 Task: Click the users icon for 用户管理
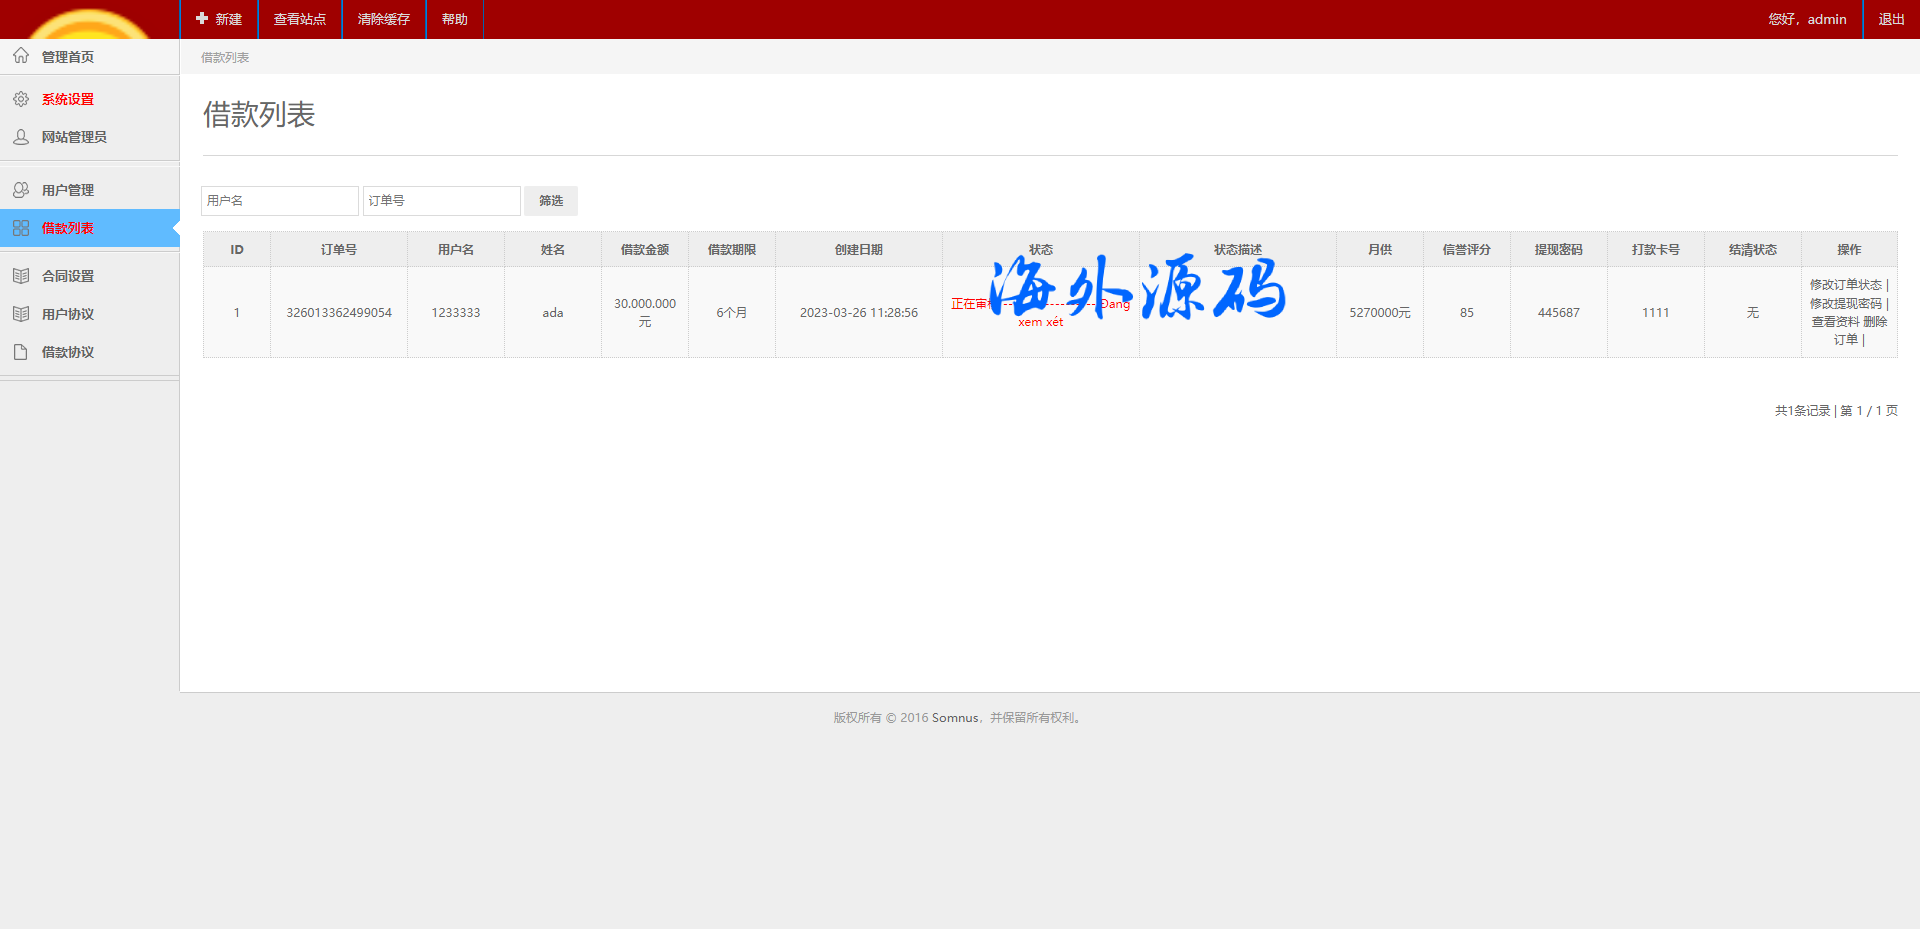pos(21,190)
